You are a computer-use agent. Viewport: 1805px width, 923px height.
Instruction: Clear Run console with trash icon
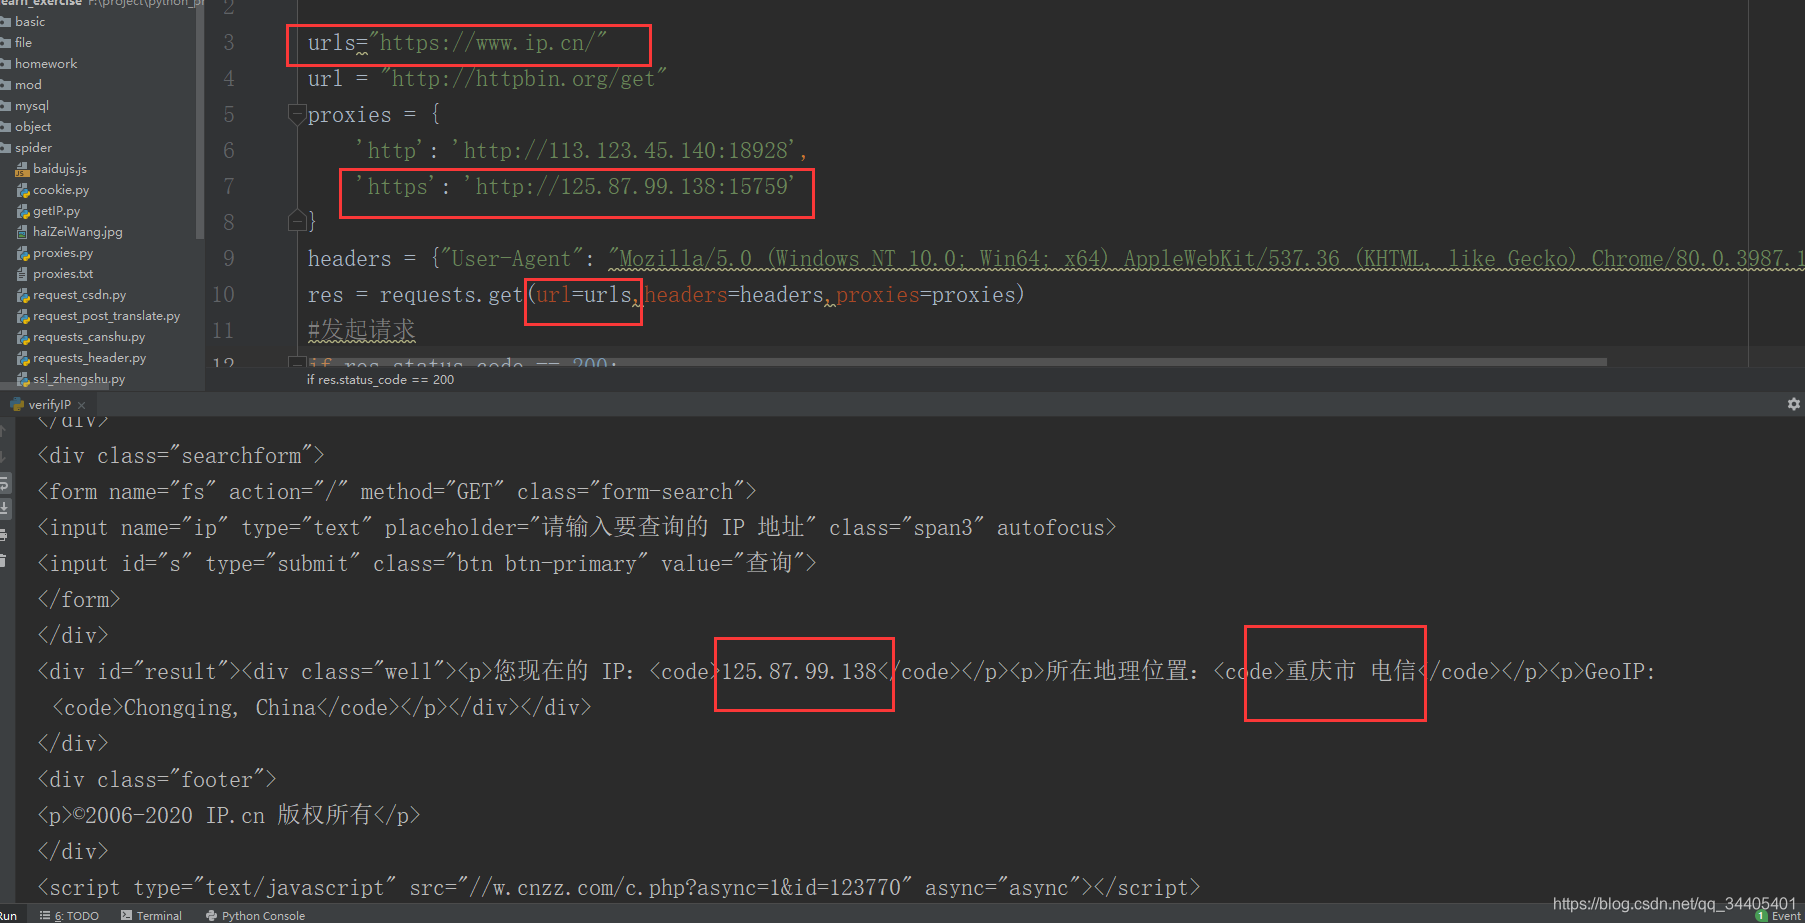(4, 561)
